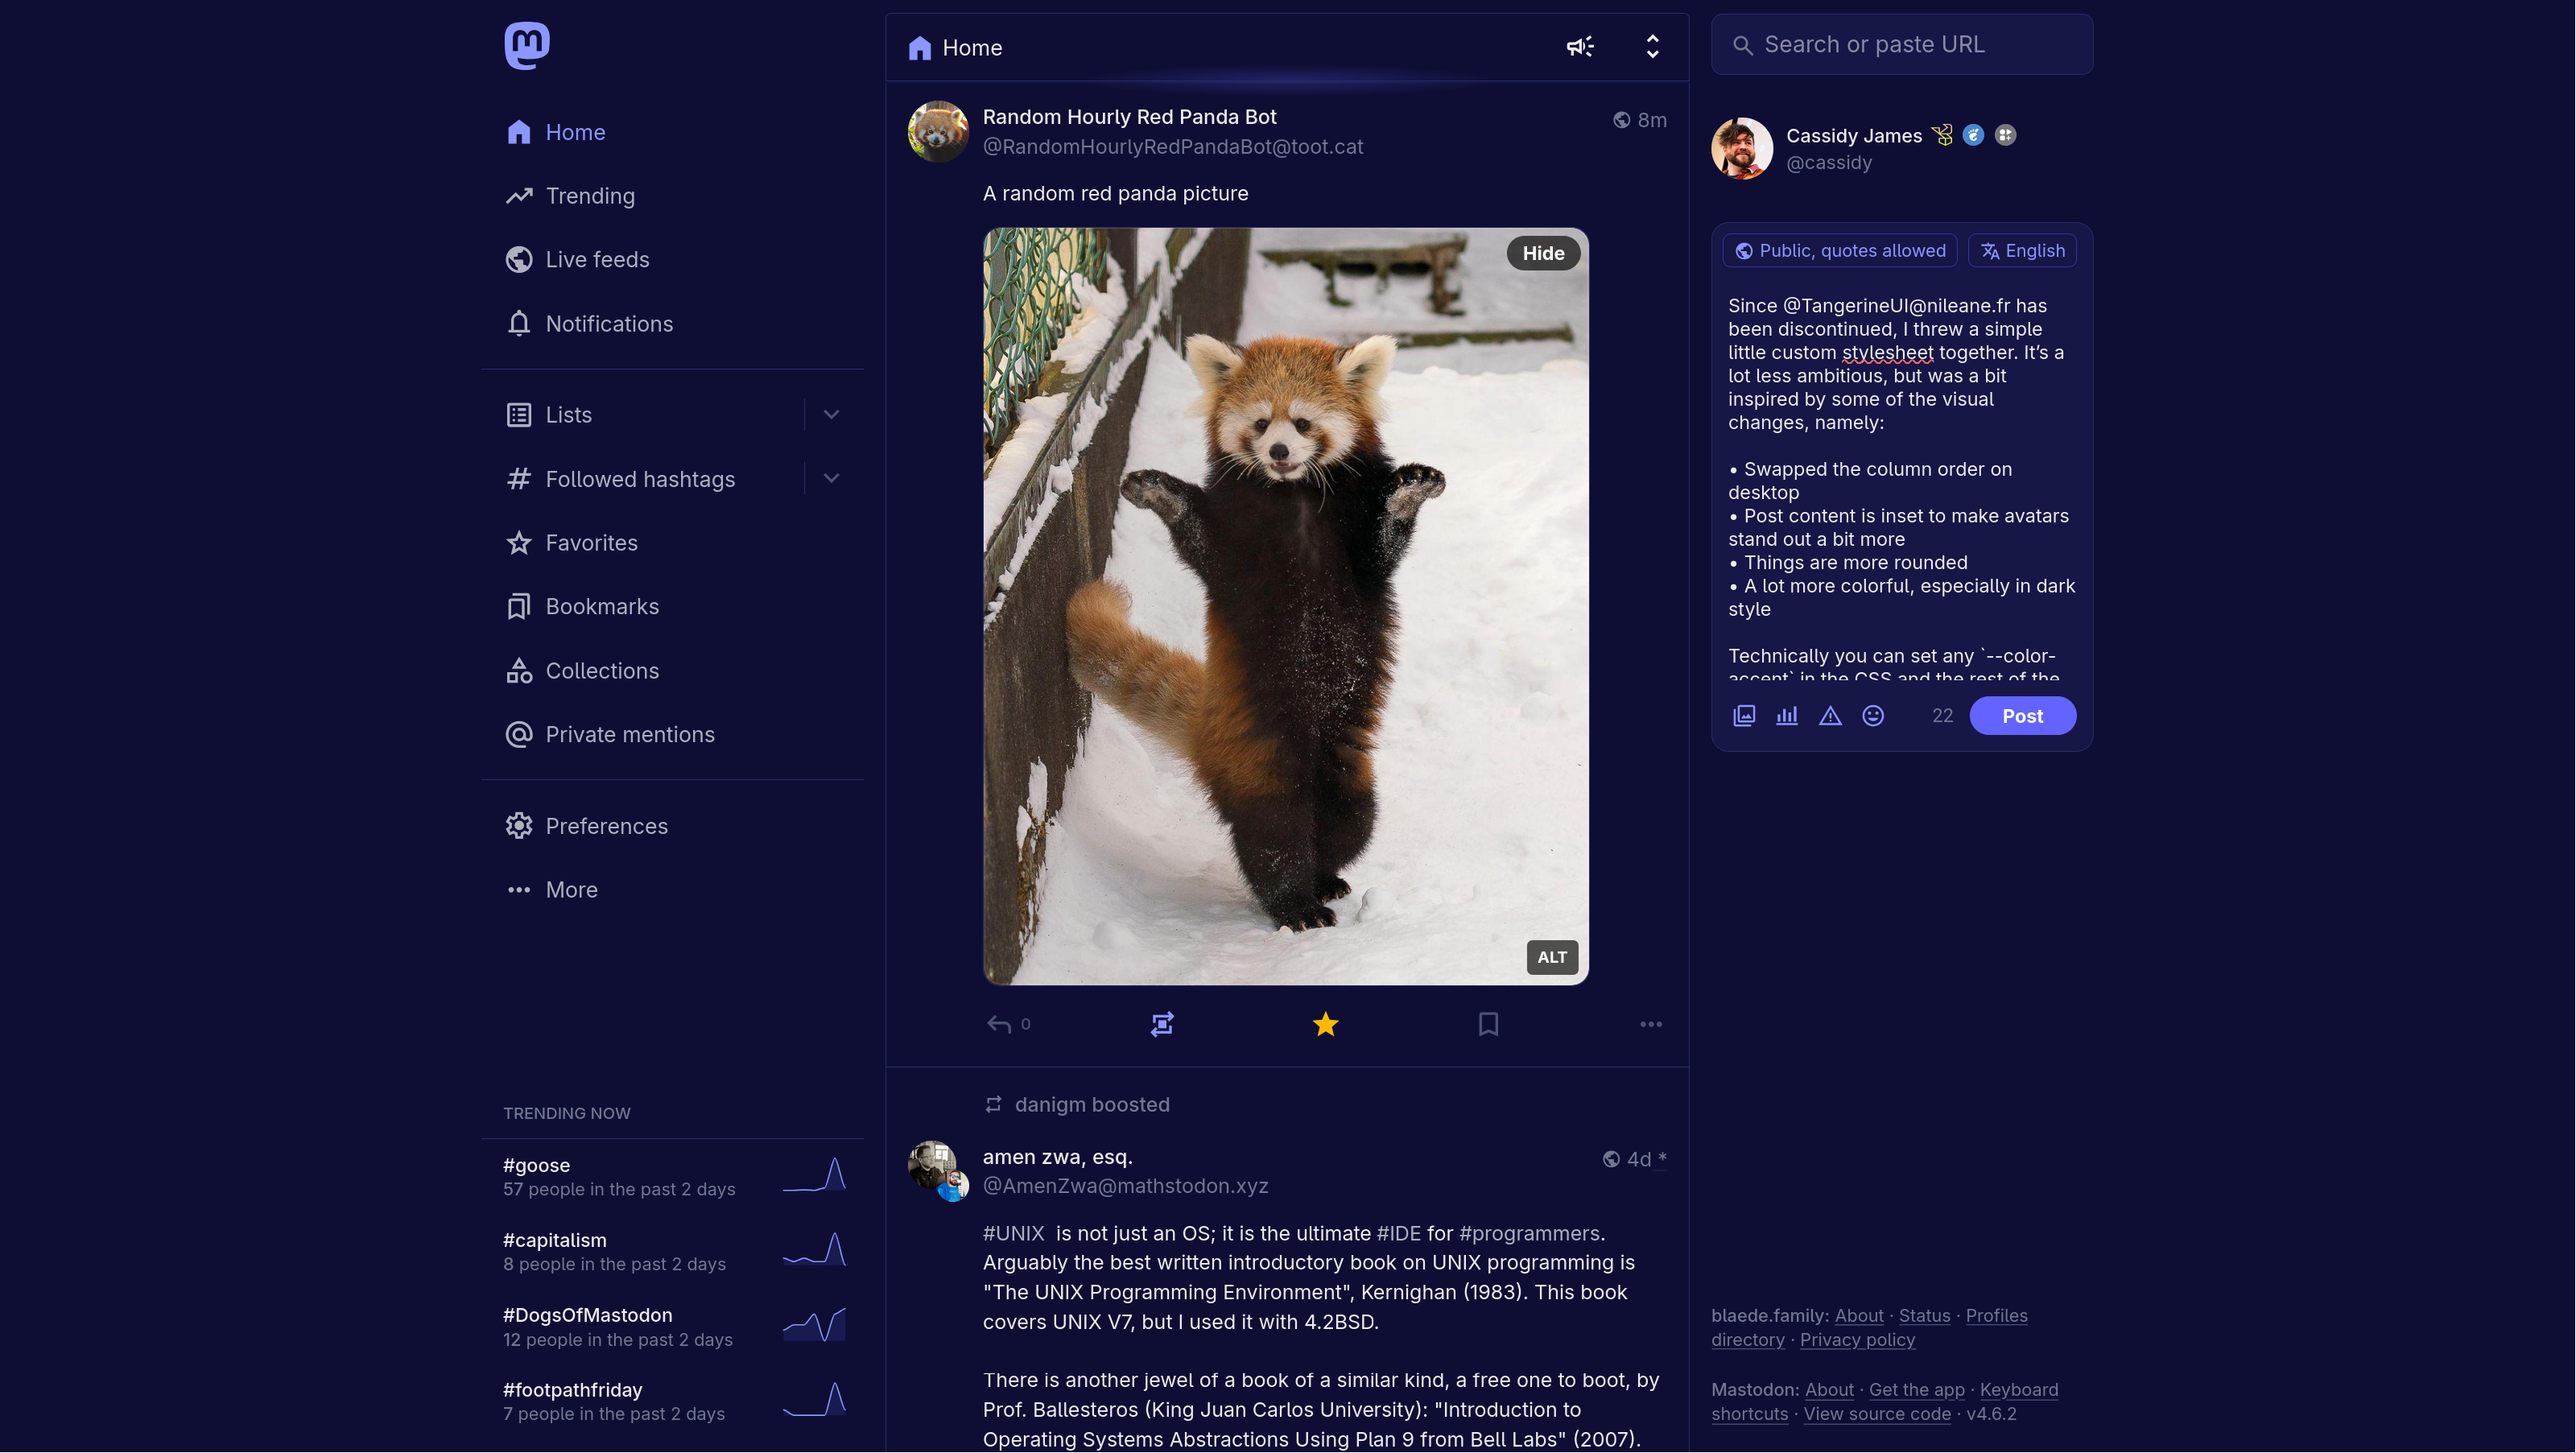
Task: Open Live feeds
Action: (577, 260)
